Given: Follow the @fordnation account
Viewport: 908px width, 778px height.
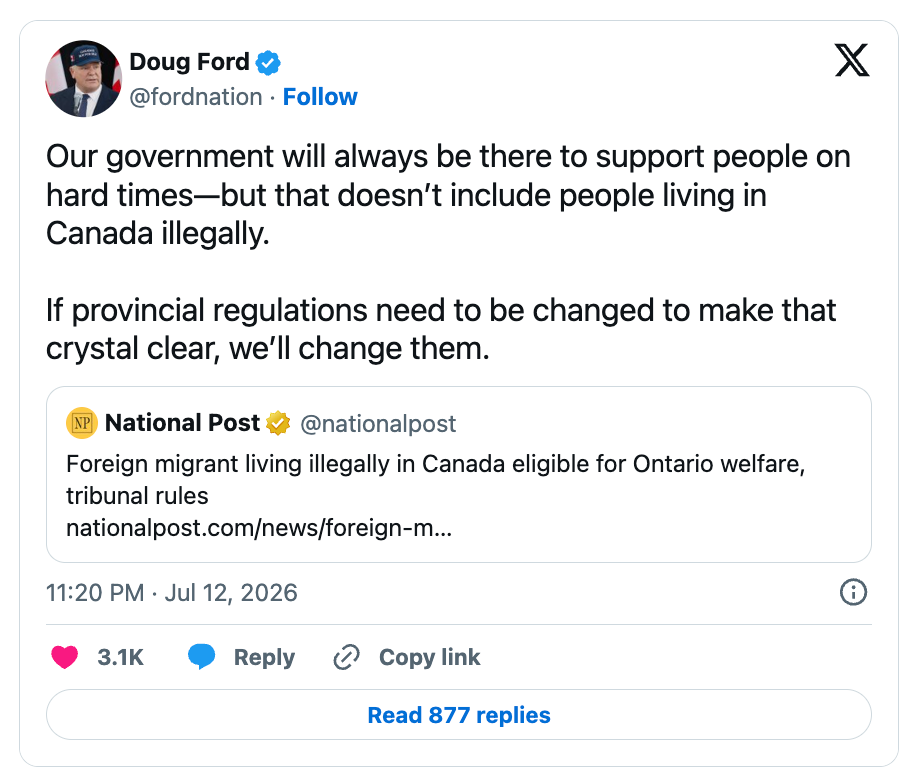Looking at the screenshot, I should point(320,97).
